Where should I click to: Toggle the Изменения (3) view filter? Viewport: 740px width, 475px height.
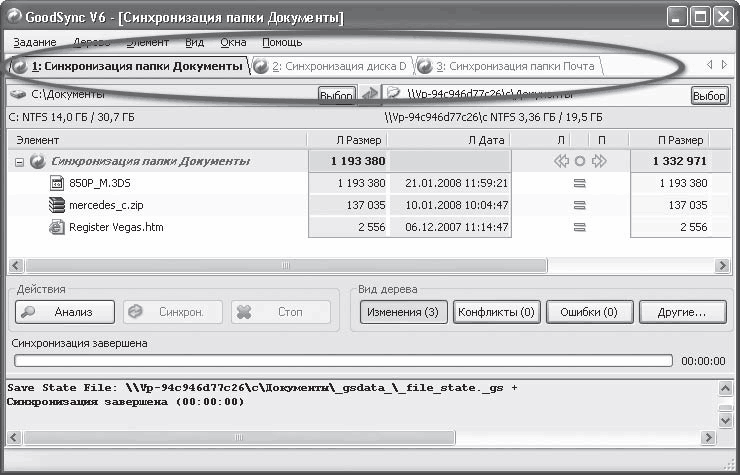pos(404,312)
